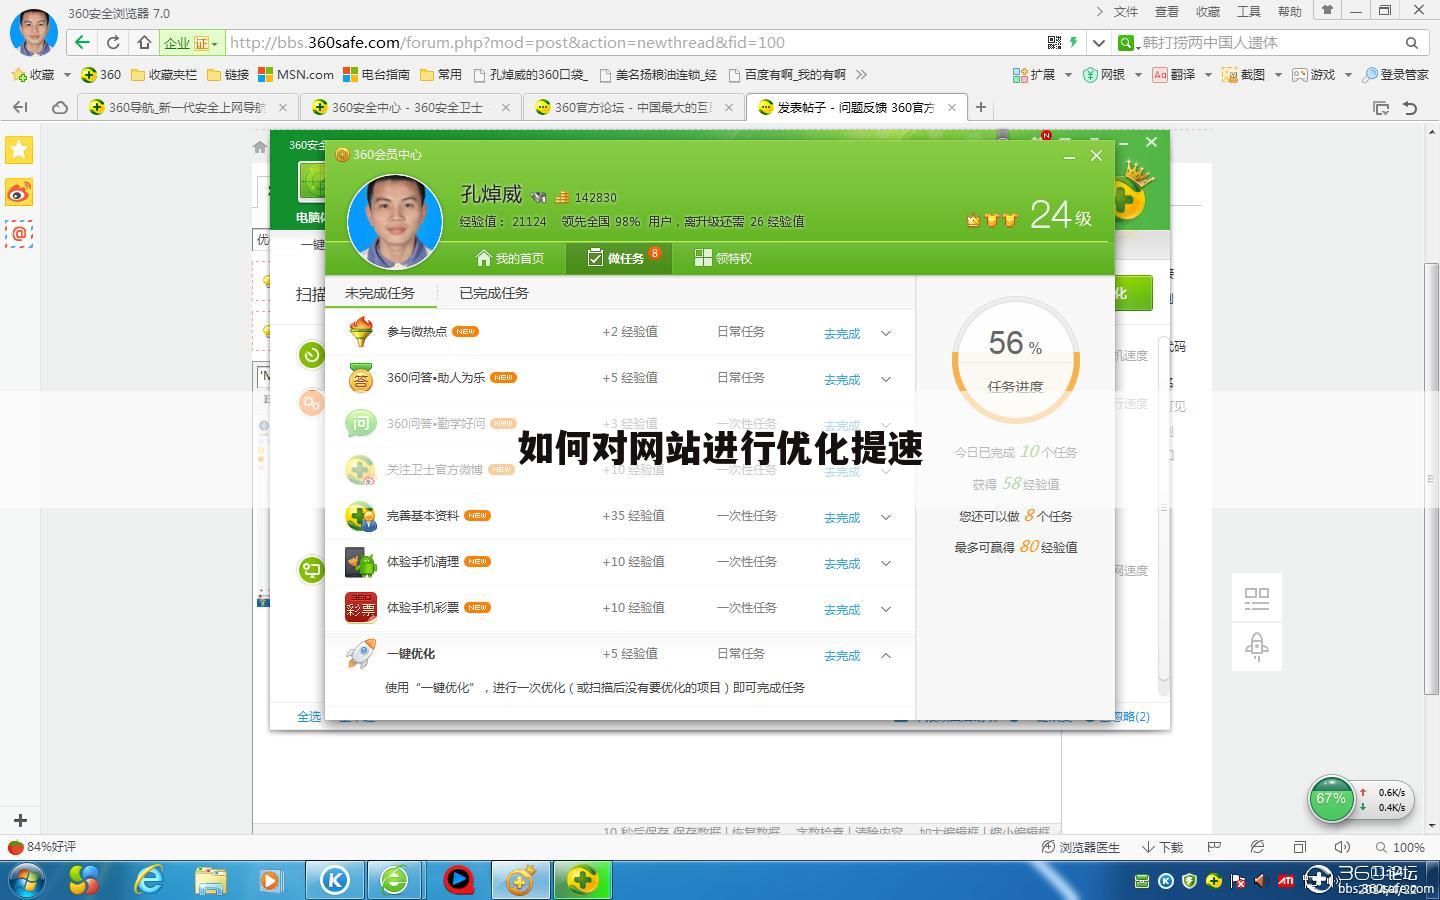Image resolution: width=1440 pixels, height=900 pixels.
Task: Show more bookmarks with the >> chevron
Action: point(861,74)
